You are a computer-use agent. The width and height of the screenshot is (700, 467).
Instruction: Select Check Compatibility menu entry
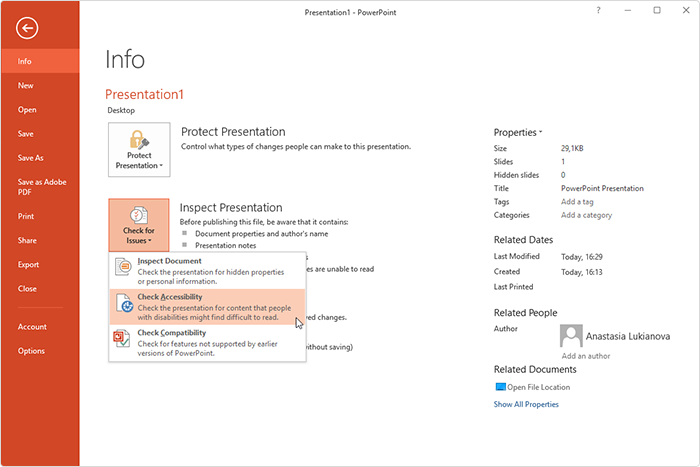click(208, 342)
